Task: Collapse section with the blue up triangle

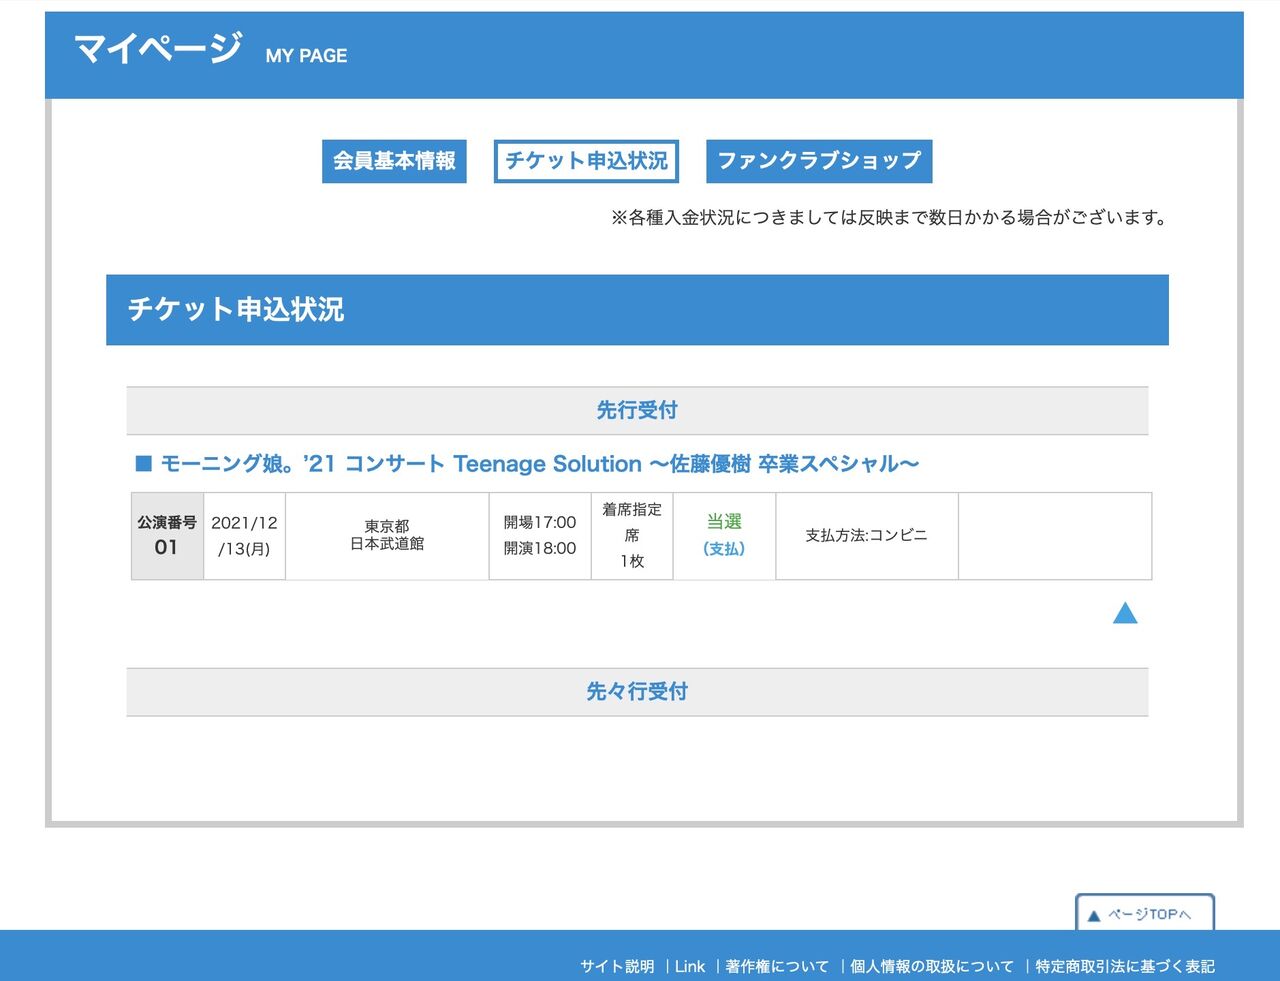Action: point(1125,613)
